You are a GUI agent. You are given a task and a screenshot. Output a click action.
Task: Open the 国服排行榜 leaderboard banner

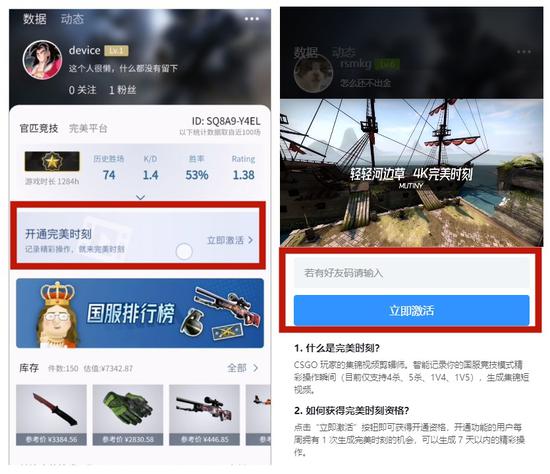coord(140,313)
